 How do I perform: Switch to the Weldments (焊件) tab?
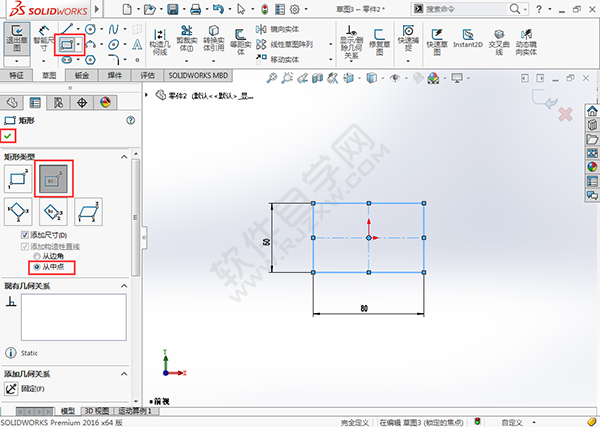[x=114, y=75]
